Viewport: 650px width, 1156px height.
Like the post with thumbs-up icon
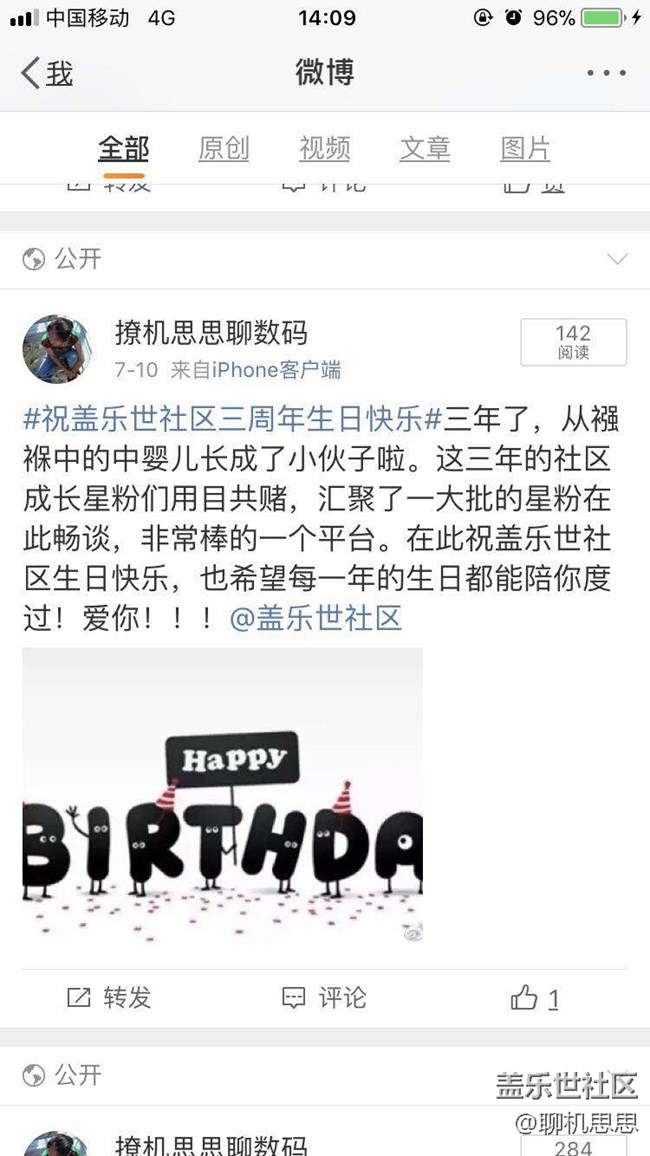click(x=524, y=998)
